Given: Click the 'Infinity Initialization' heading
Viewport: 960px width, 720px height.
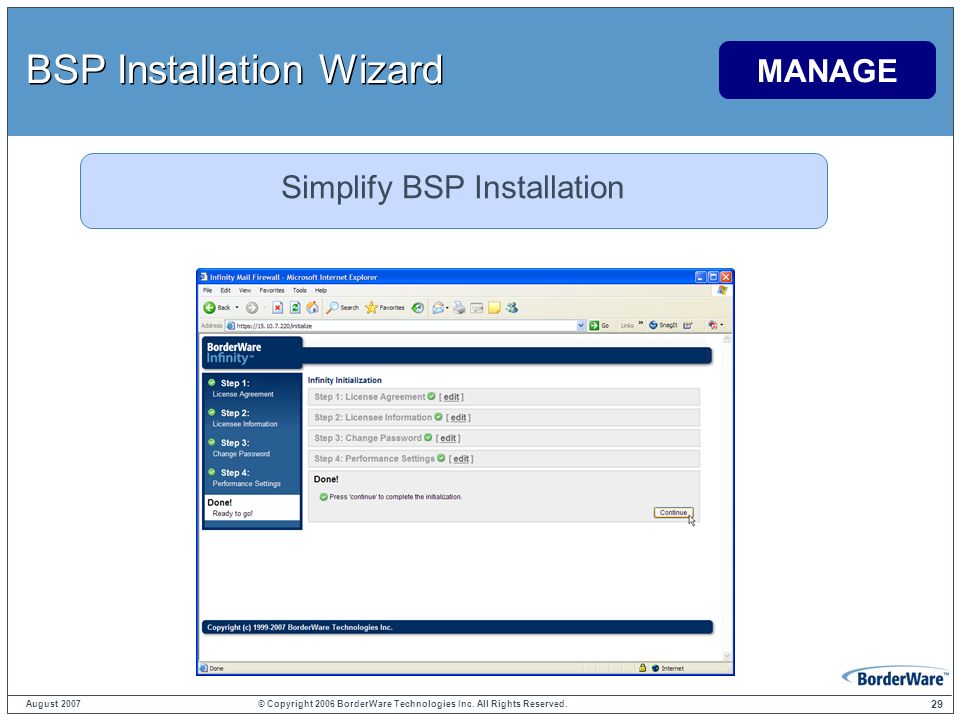Looking at the screenshot, I should [x=344, y=380].
